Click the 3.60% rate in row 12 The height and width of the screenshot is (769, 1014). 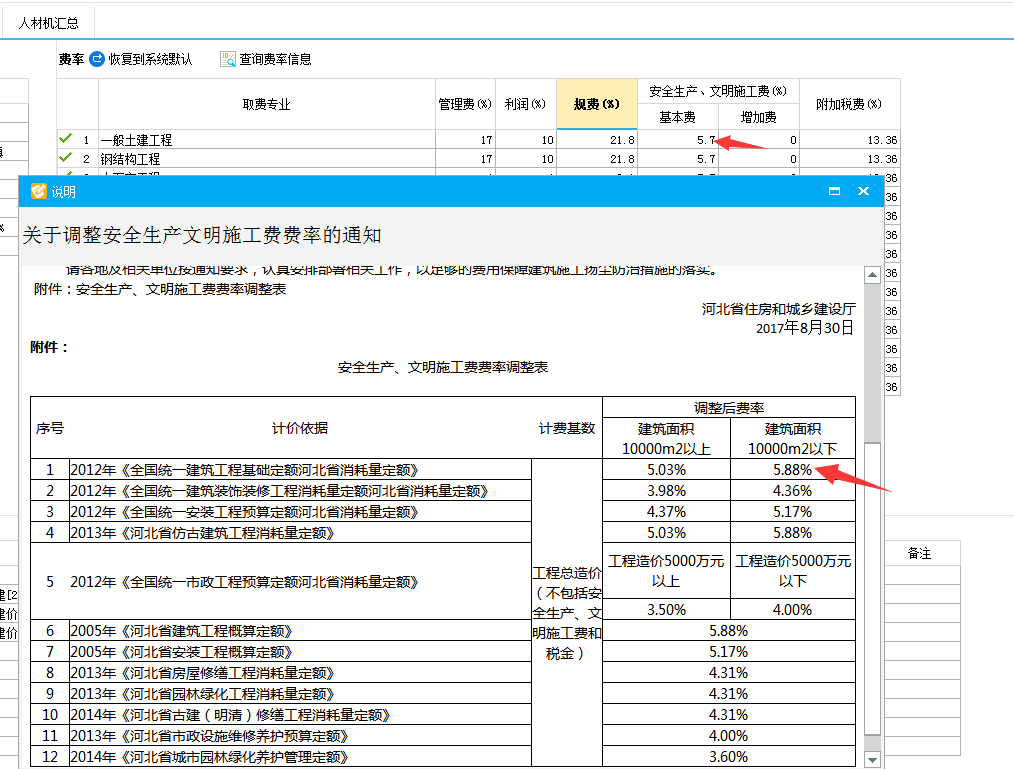click(728, 757)
